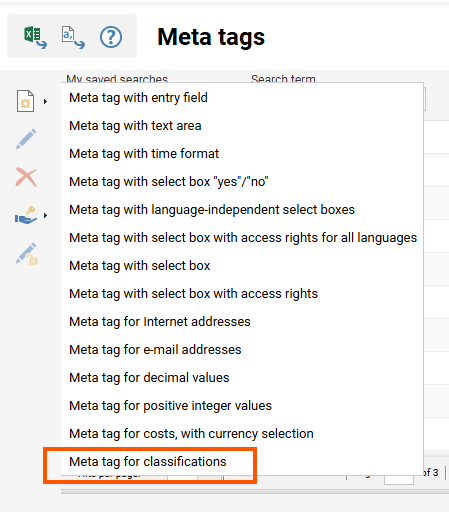449x512 pixels.
Task: Select Meta tag for e-mail addresses
Action: tap(155, 350)
